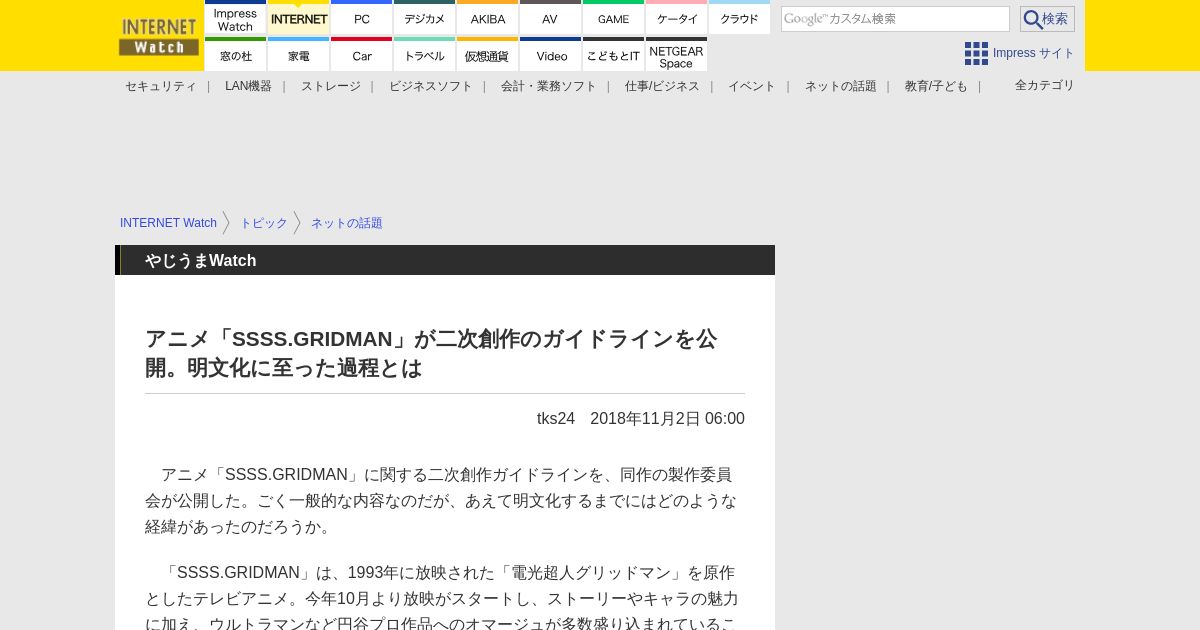Open the セキュリティ category
Viewport: 1200px width, 630px height.
coord(160,86)
